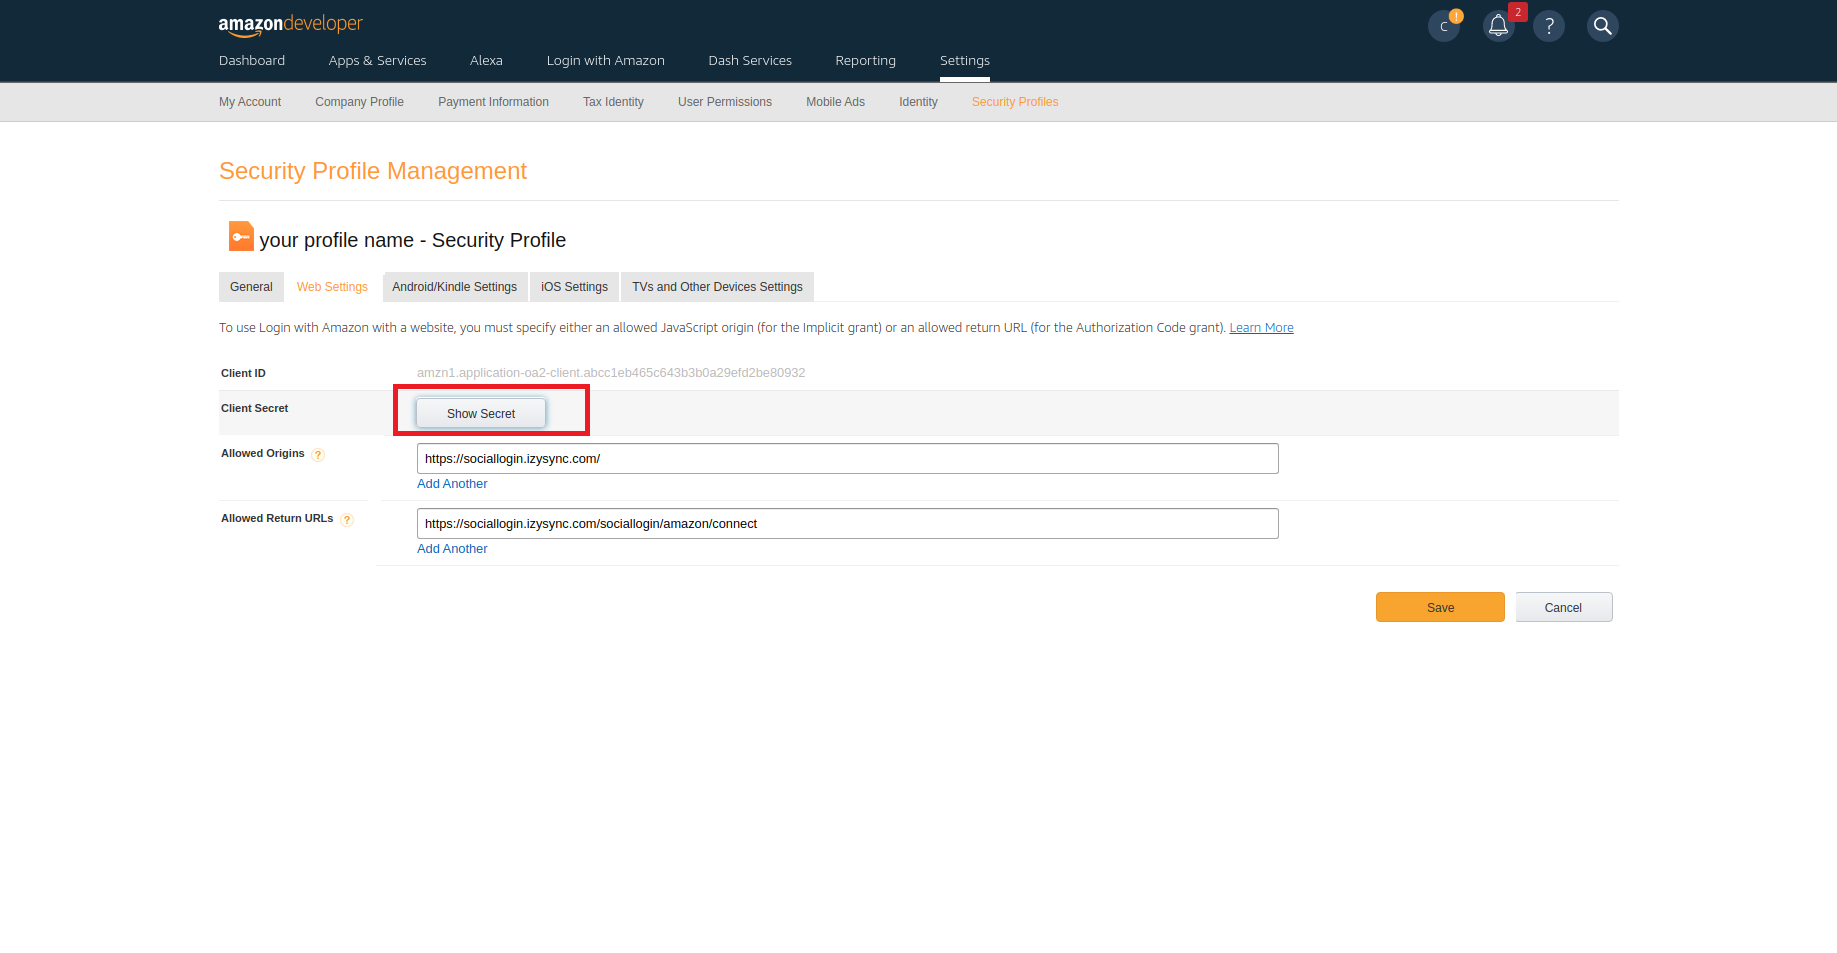Switch to TVs and Other Devices Settings tab
The image size is (1837, 953).
tap(717, 287)
